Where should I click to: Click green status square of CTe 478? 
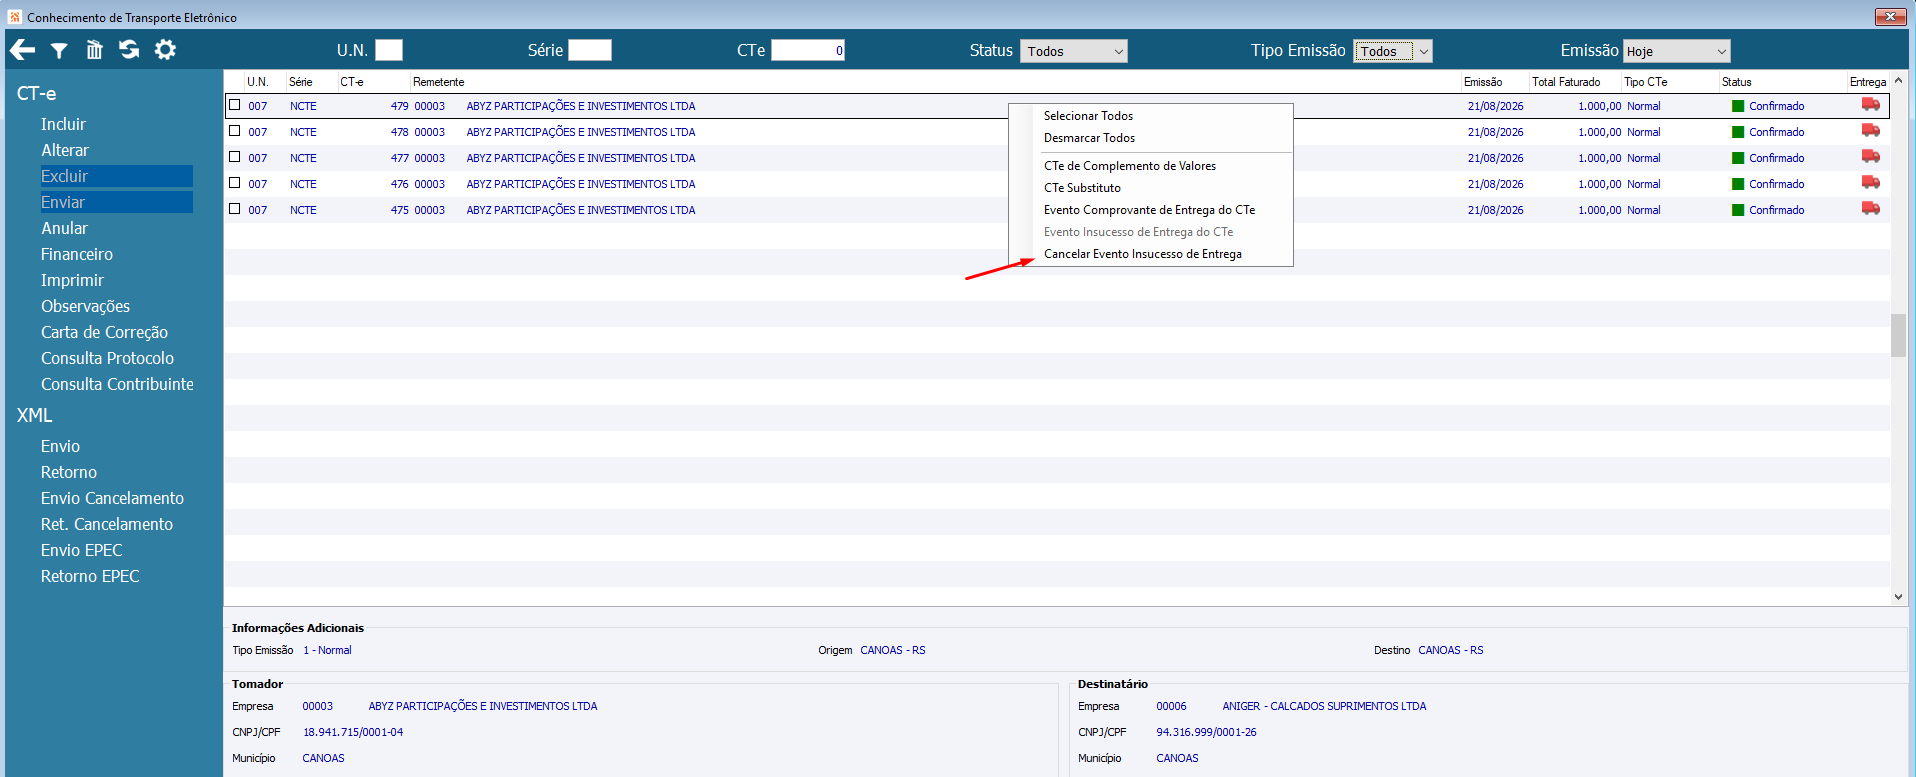point(1738,132)
